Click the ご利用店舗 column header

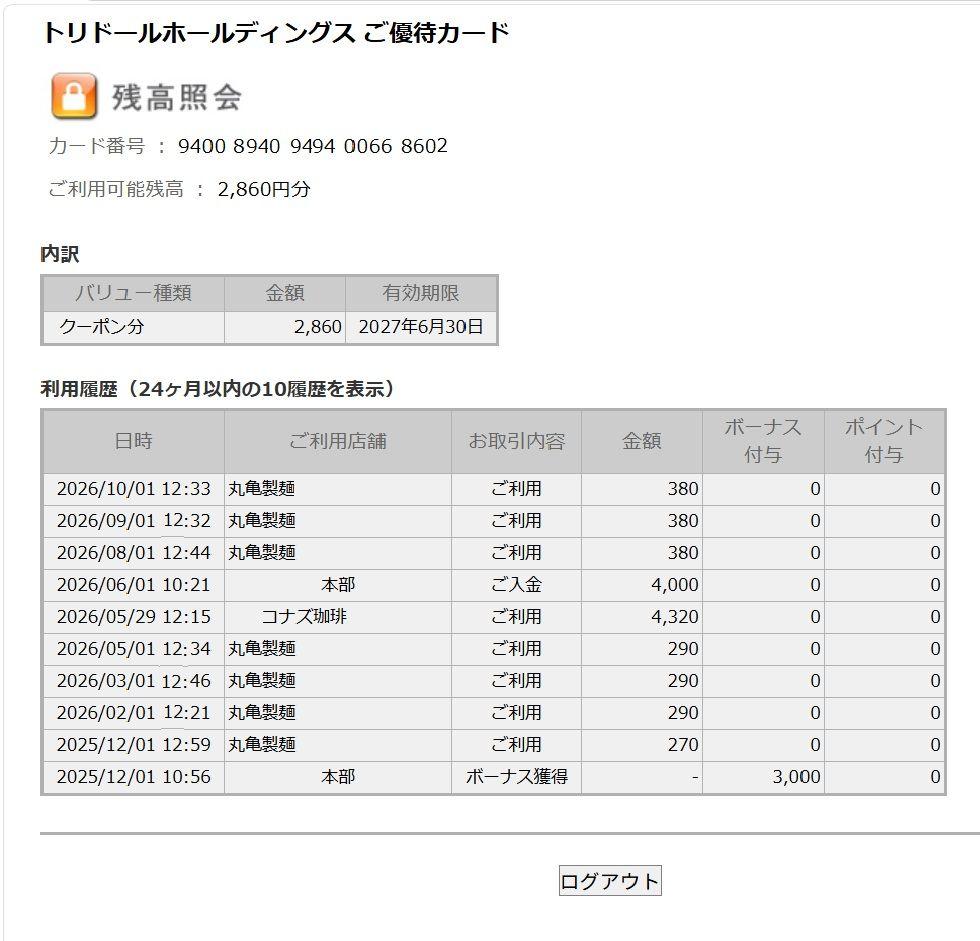tap(338, 441)
